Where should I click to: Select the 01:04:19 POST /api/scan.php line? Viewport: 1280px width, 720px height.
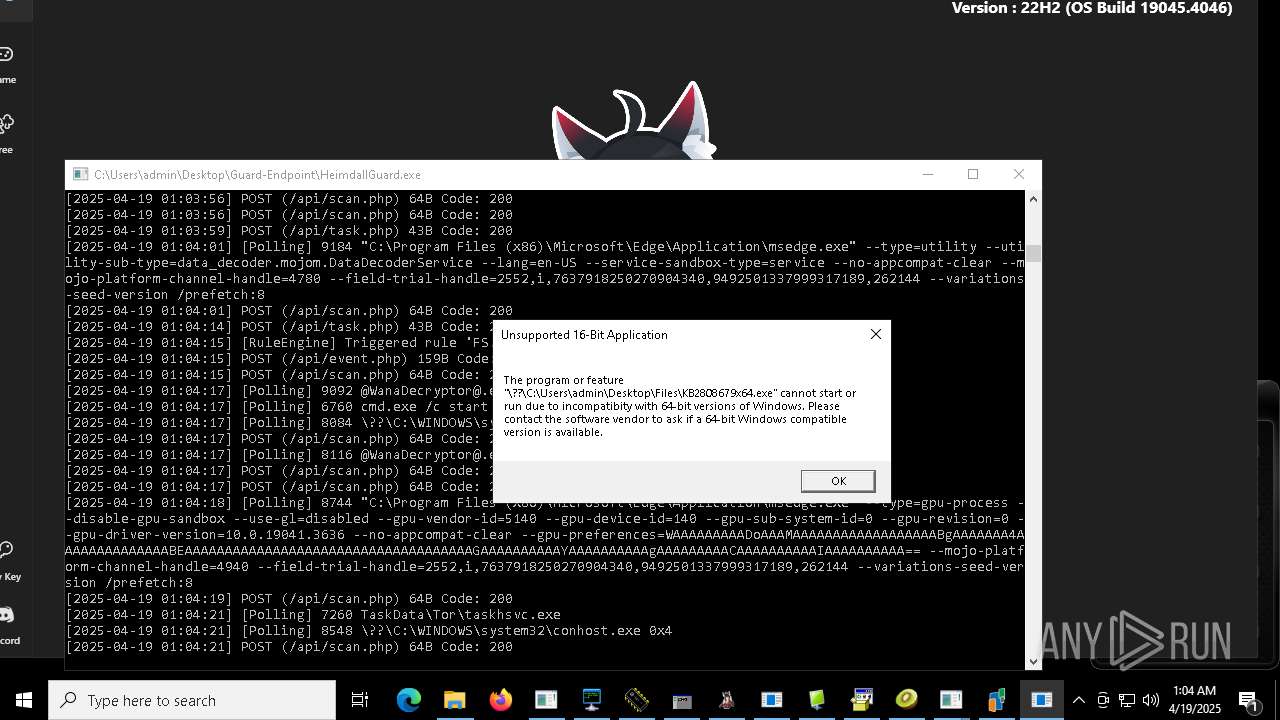[x=289, y=599]
